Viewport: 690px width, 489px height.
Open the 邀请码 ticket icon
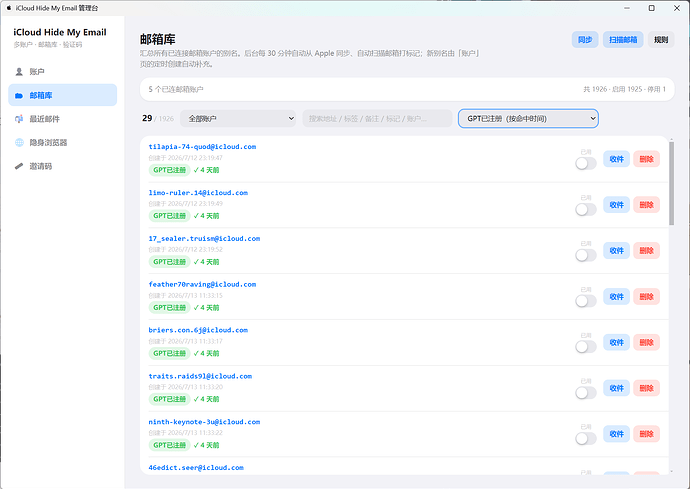tap(19, 166)
